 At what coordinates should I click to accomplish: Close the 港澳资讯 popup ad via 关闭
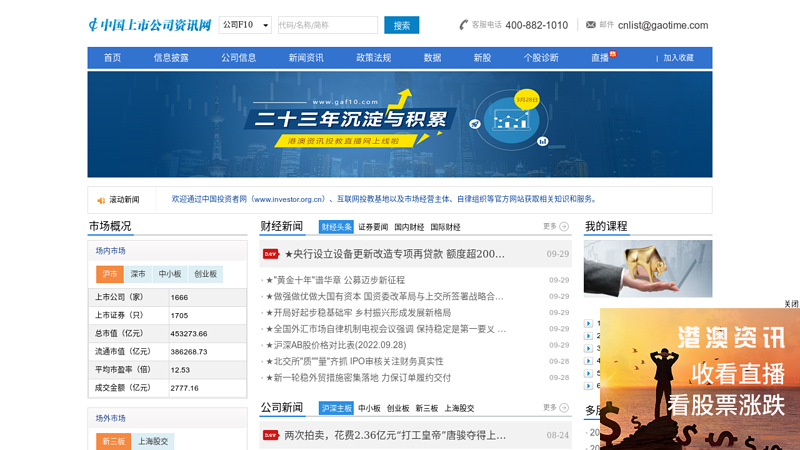(791, 304)
